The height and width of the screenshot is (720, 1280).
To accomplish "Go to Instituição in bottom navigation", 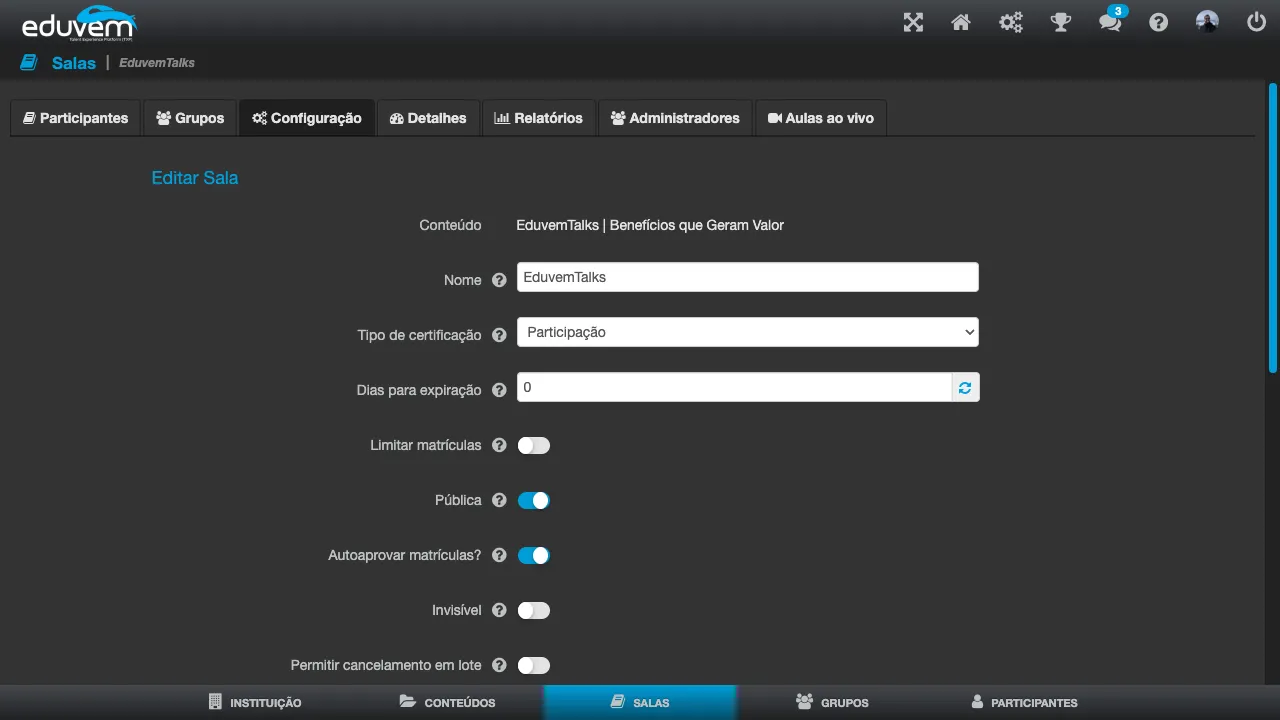I will tap(255, 702).
